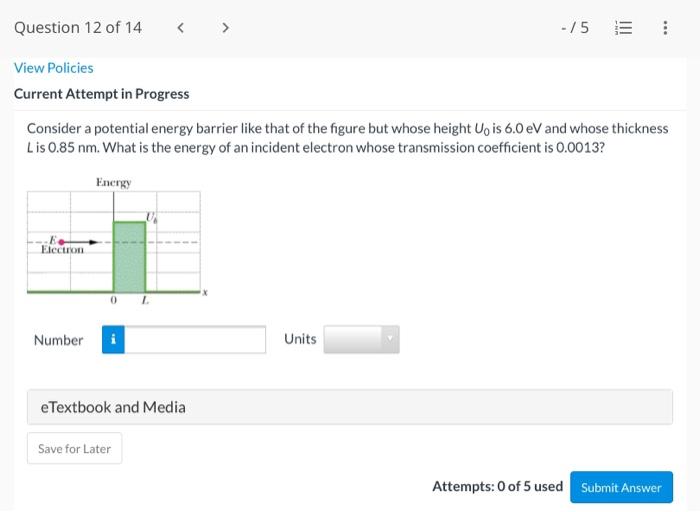This screenshot has width=700, height=512.
Task: Click the blue info icon beside Number
Action: coord(113,339)
